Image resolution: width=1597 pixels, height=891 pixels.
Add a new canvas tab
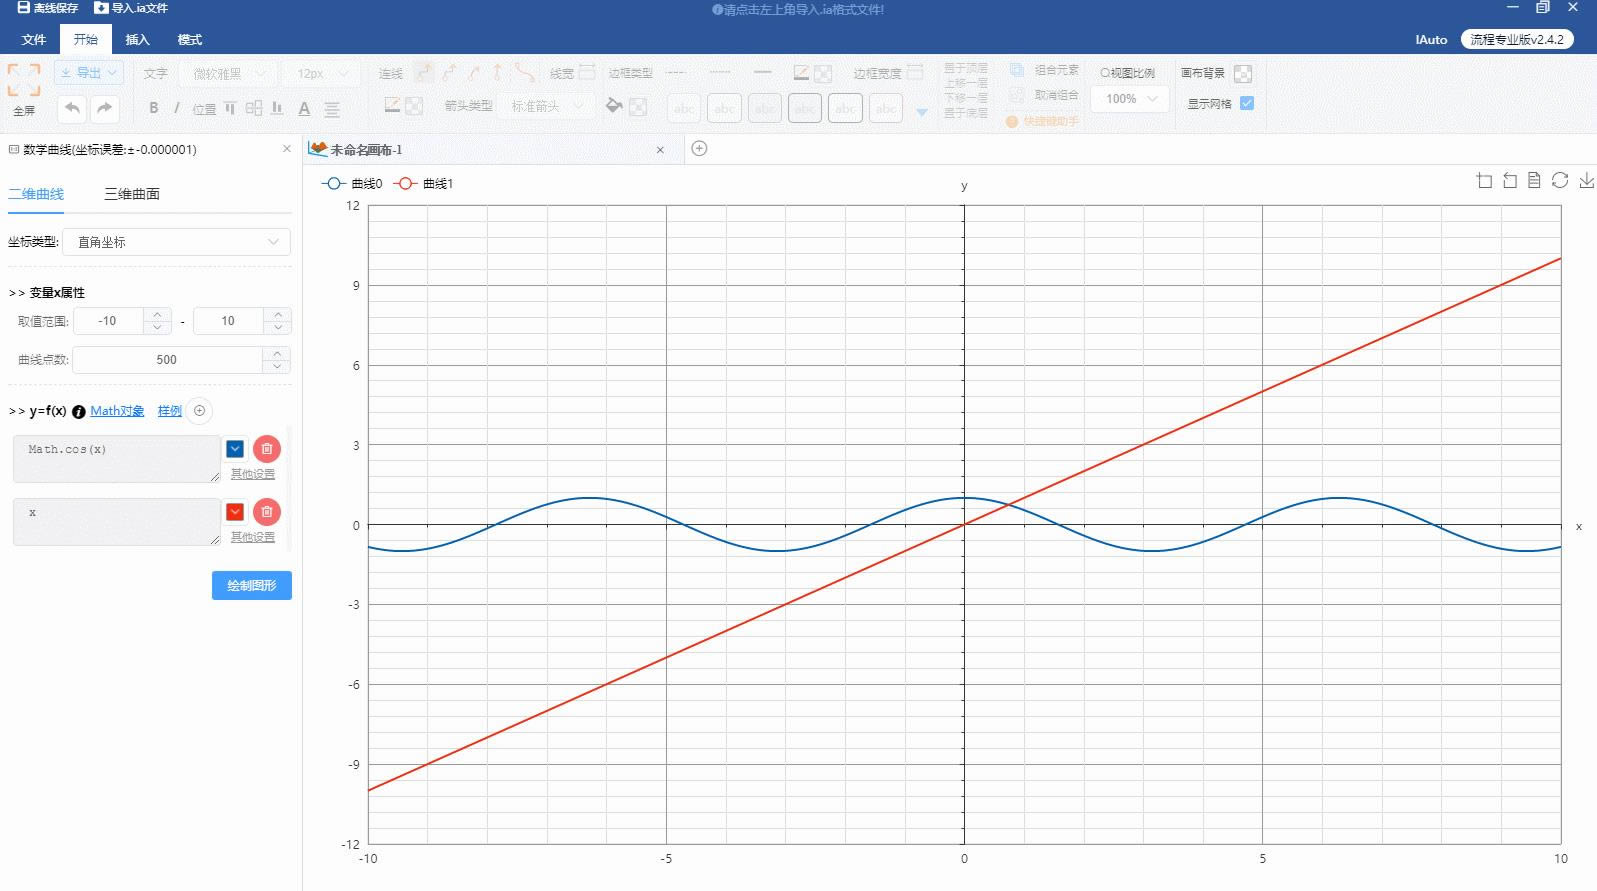coord(700,148)
